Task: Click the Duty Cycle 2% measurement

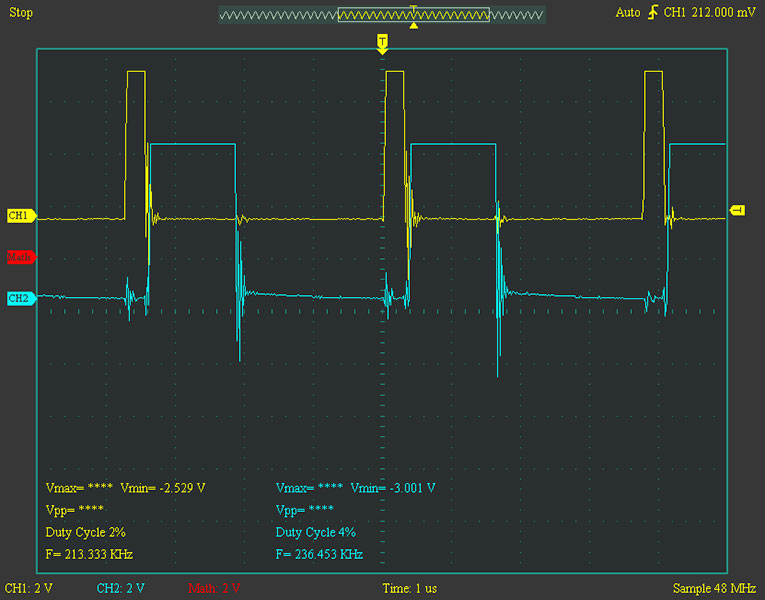Action: [85, 532]
